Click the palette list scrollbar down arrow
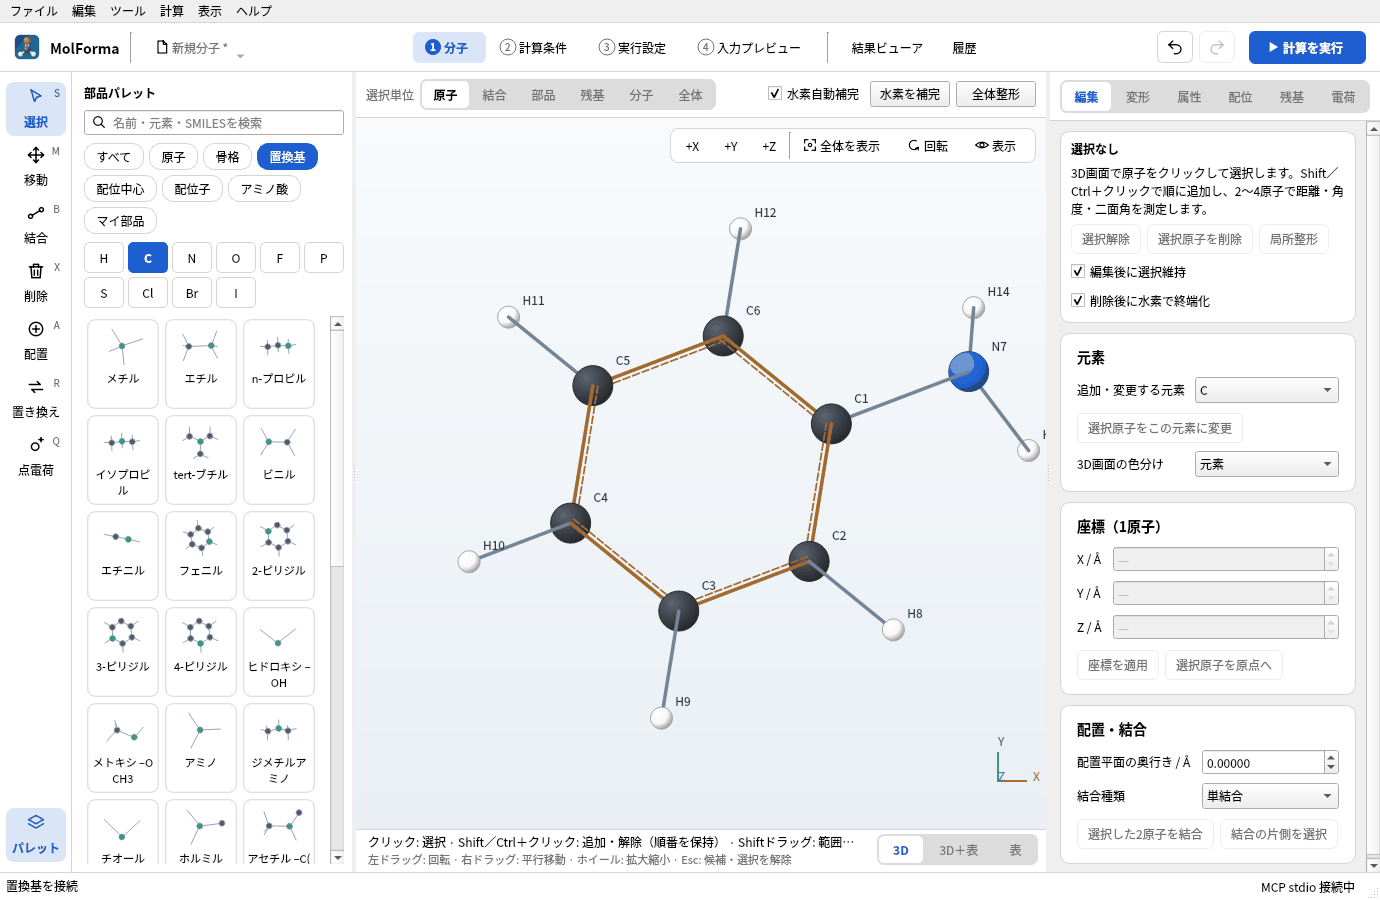The image size is (1380, 900). click(x=337, y=857)
